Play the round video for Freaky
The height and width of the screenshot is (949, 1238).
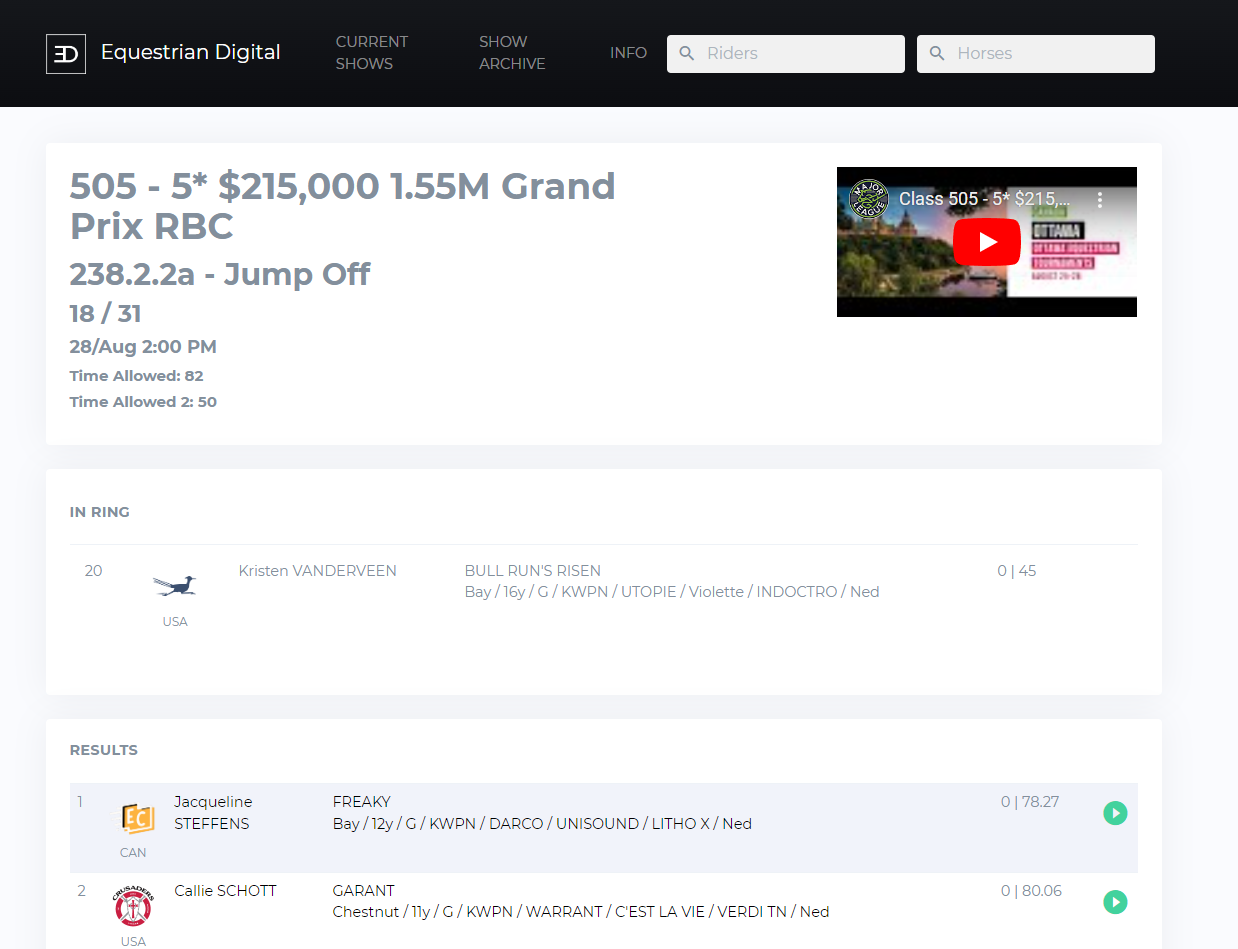[1115, 813]
